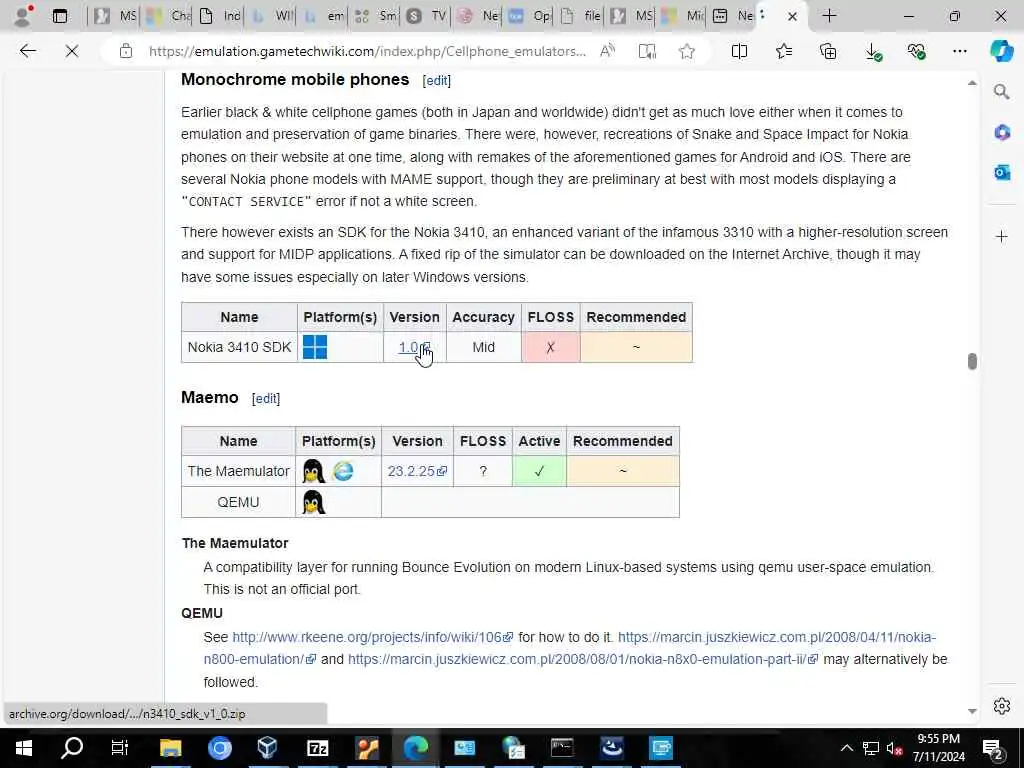Image resolution: width=1024 pixels, height=768 pixels.
Task: Click the QEMU name cell in Maemo table
Action: click(x=238, y=502)
